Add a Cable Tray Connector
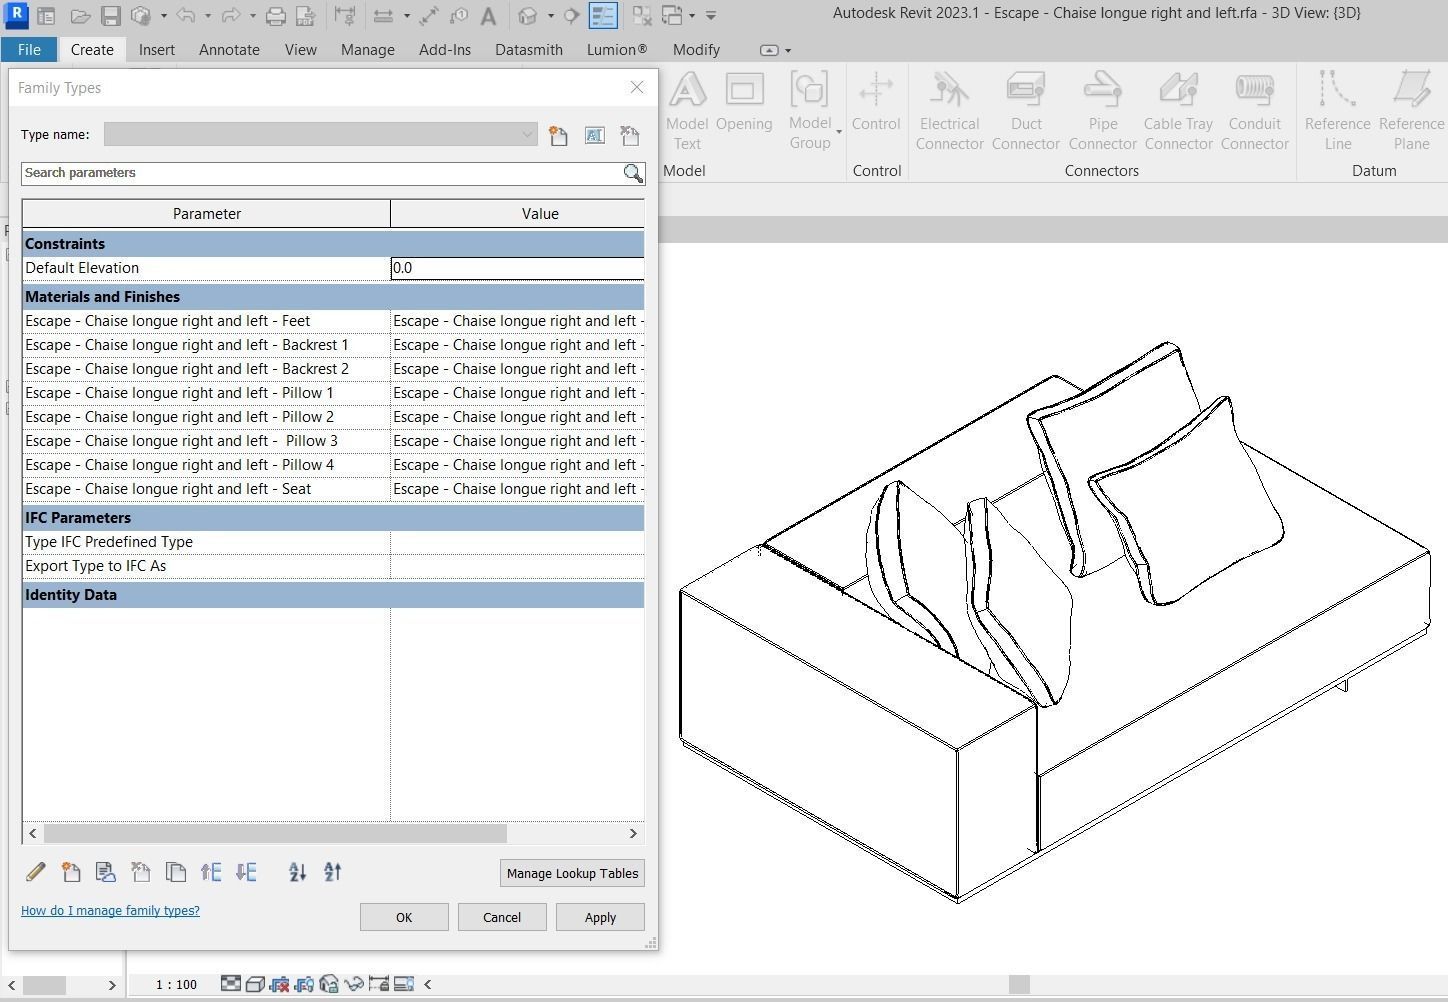The width and height of the screenshot is (1448, 1002). pyautogui.click(x=1179, y=110)
